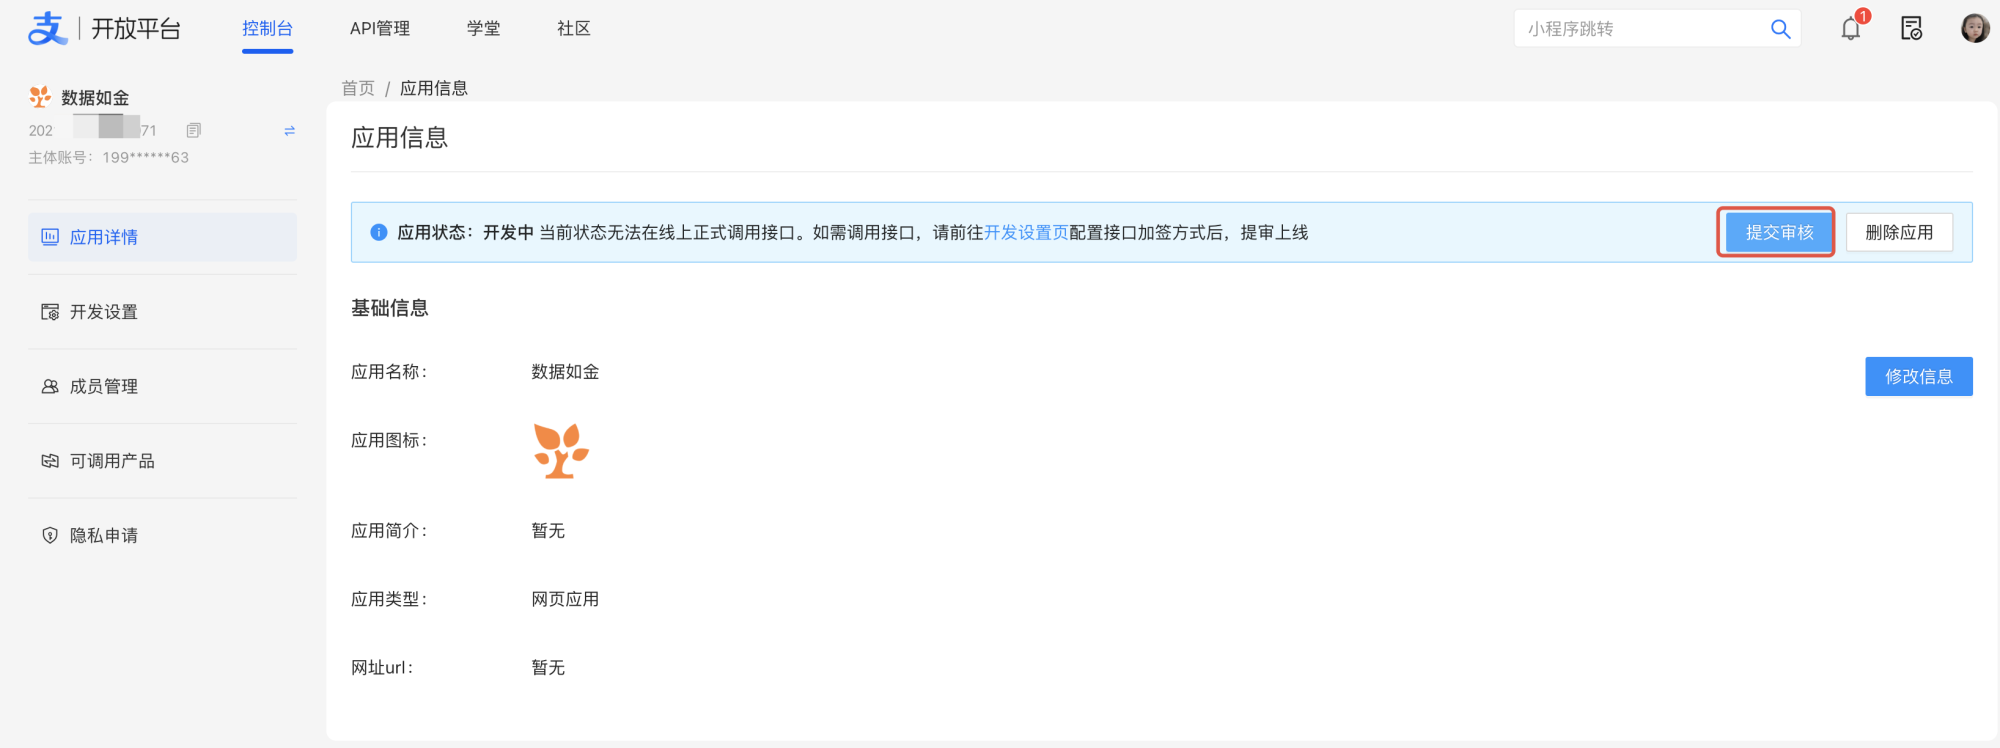Image resolution: width=2000 pixels, height=748 pixels.
Task: Switch to API管理 tab
Action: point(380,29)
